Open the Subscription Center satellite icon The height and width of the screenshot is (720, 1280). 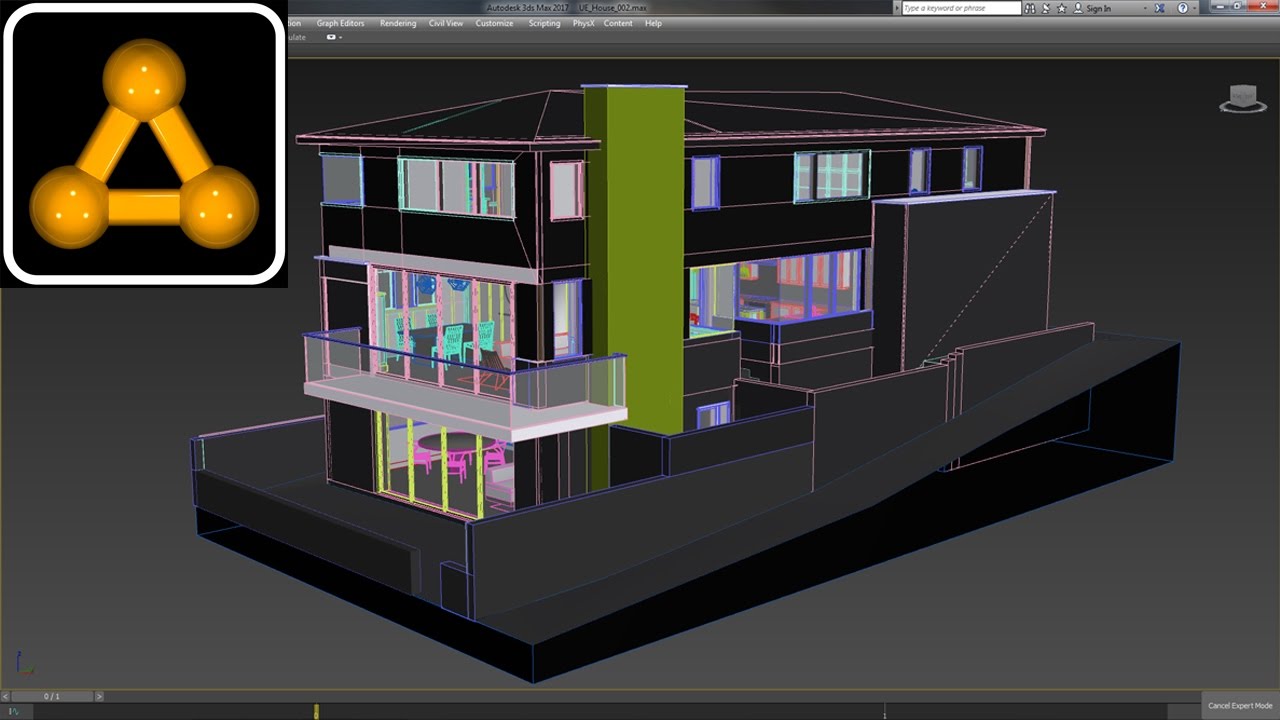tap(1046, 8)
